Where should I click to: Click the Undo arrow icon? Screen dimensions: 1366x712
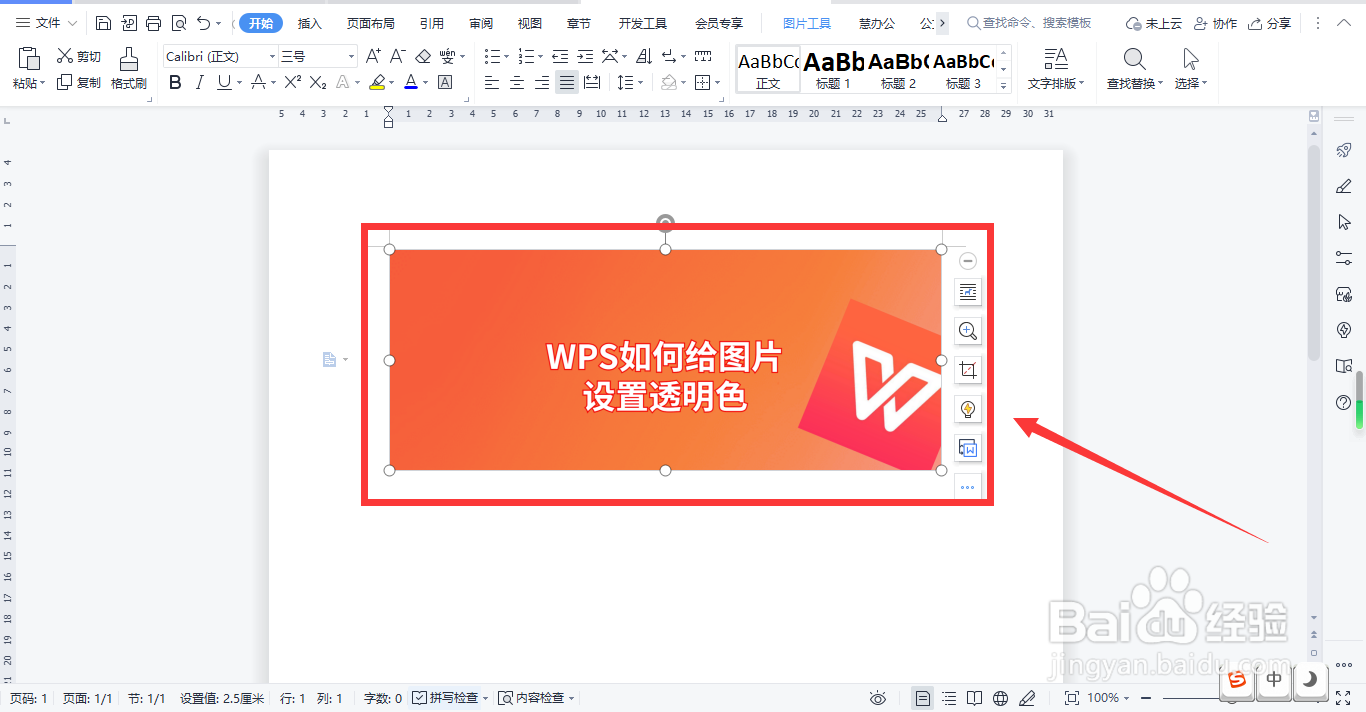coord(204,23)
